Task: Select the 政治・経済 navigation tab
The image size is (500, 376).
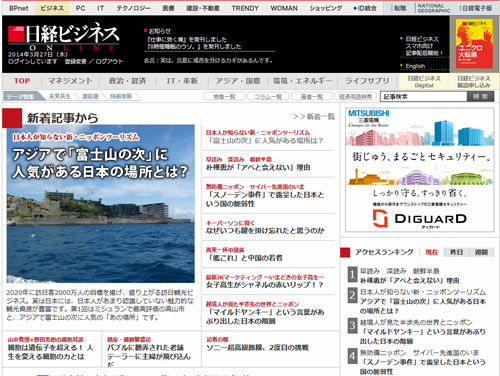Action: click(x=127, y=81)
